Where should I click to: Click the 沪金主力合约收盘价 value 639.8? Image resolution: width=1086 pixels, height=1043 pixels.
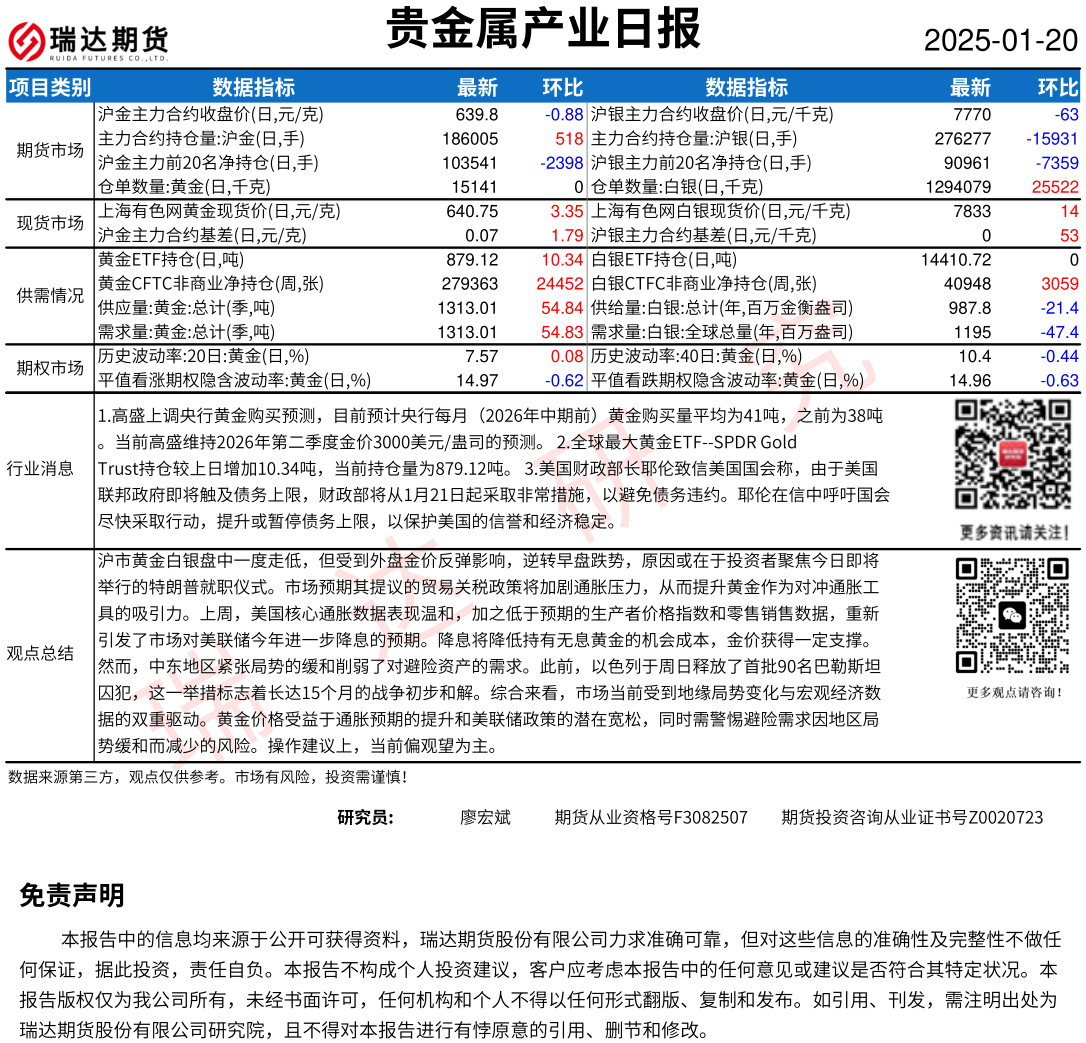pyautogui.click(x=476, y=115)
